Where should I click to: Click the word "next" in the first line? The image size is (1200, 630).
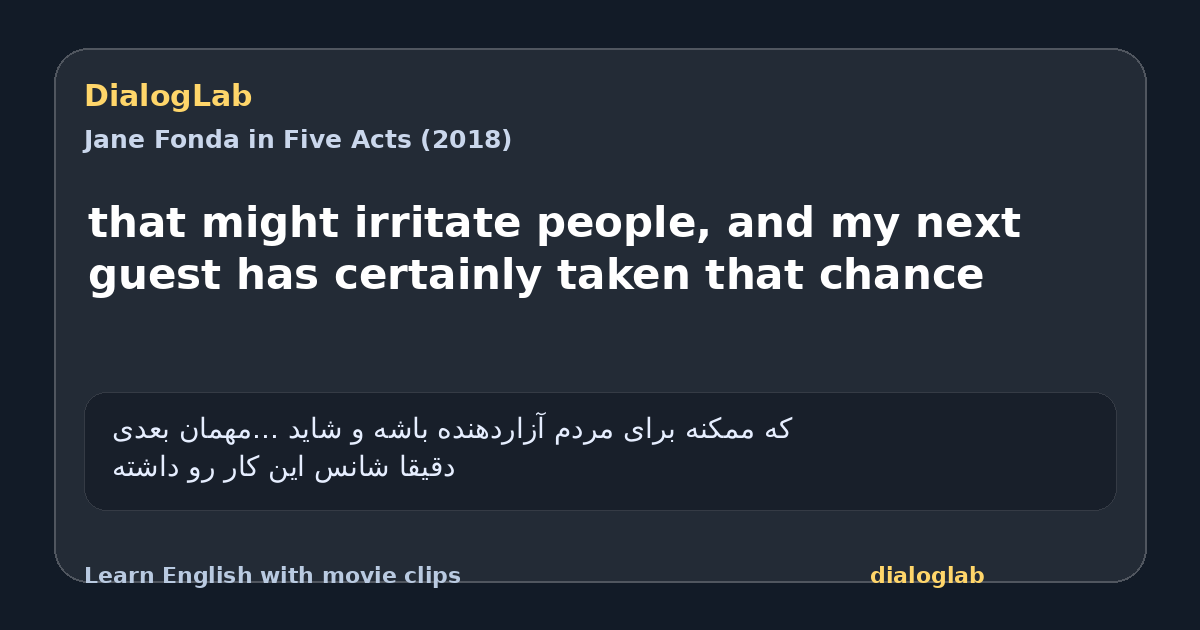pyautogui.click(x=972, y=224)
